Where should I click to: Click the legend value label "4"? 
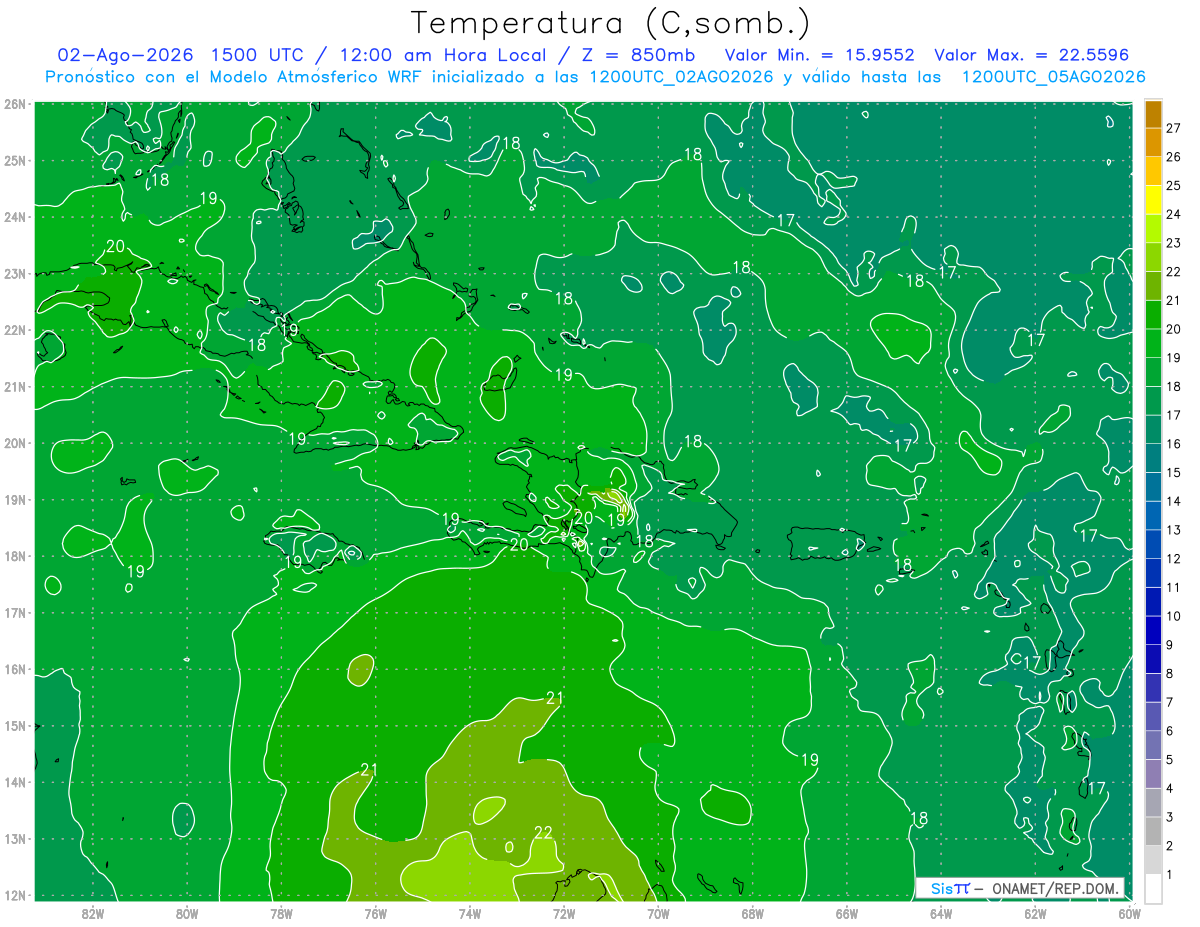[x=1170, y=788]
